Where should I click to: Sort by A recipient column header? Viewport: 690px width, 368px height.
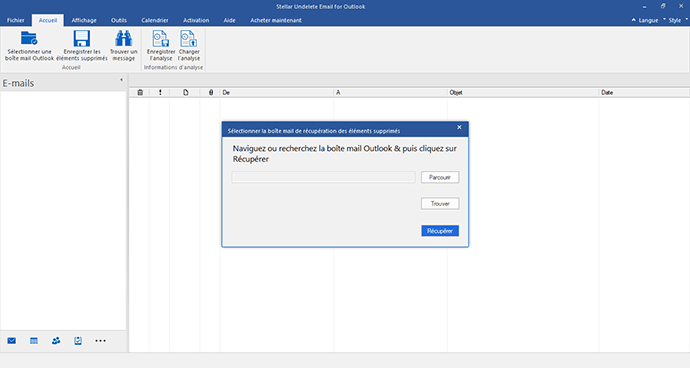pos(390,92)
